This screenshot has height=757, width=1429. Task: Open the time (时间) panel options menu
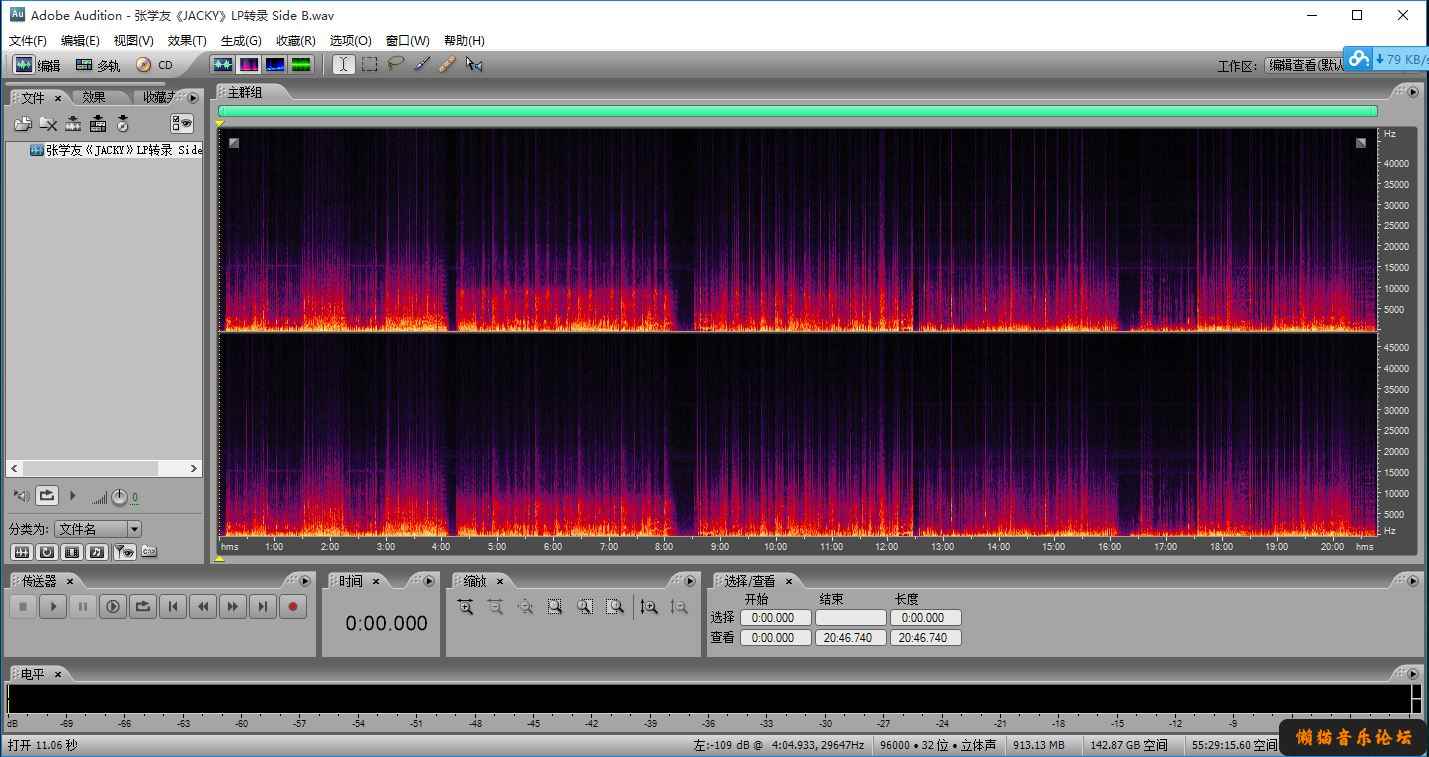click(x=429, y=581)
